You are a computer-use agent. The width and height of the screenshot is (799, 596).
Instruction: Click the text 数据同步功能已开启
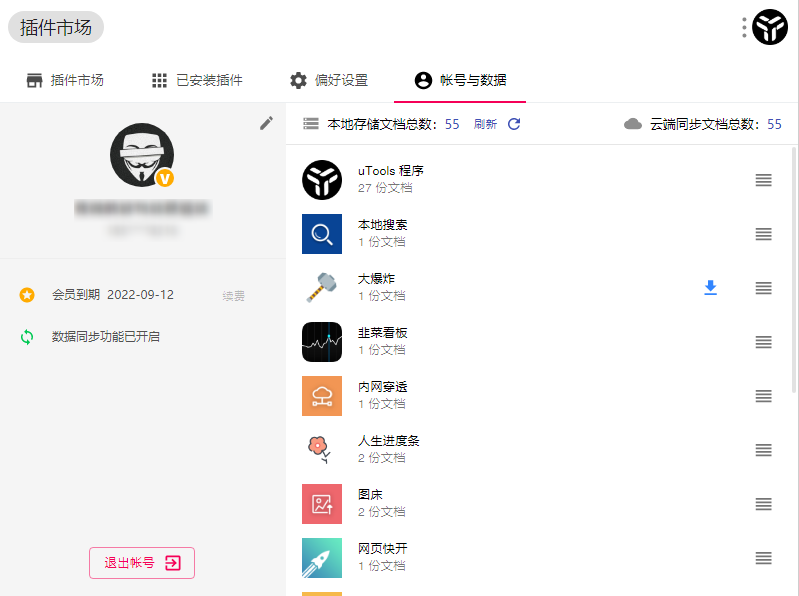[x=105, y=337]
